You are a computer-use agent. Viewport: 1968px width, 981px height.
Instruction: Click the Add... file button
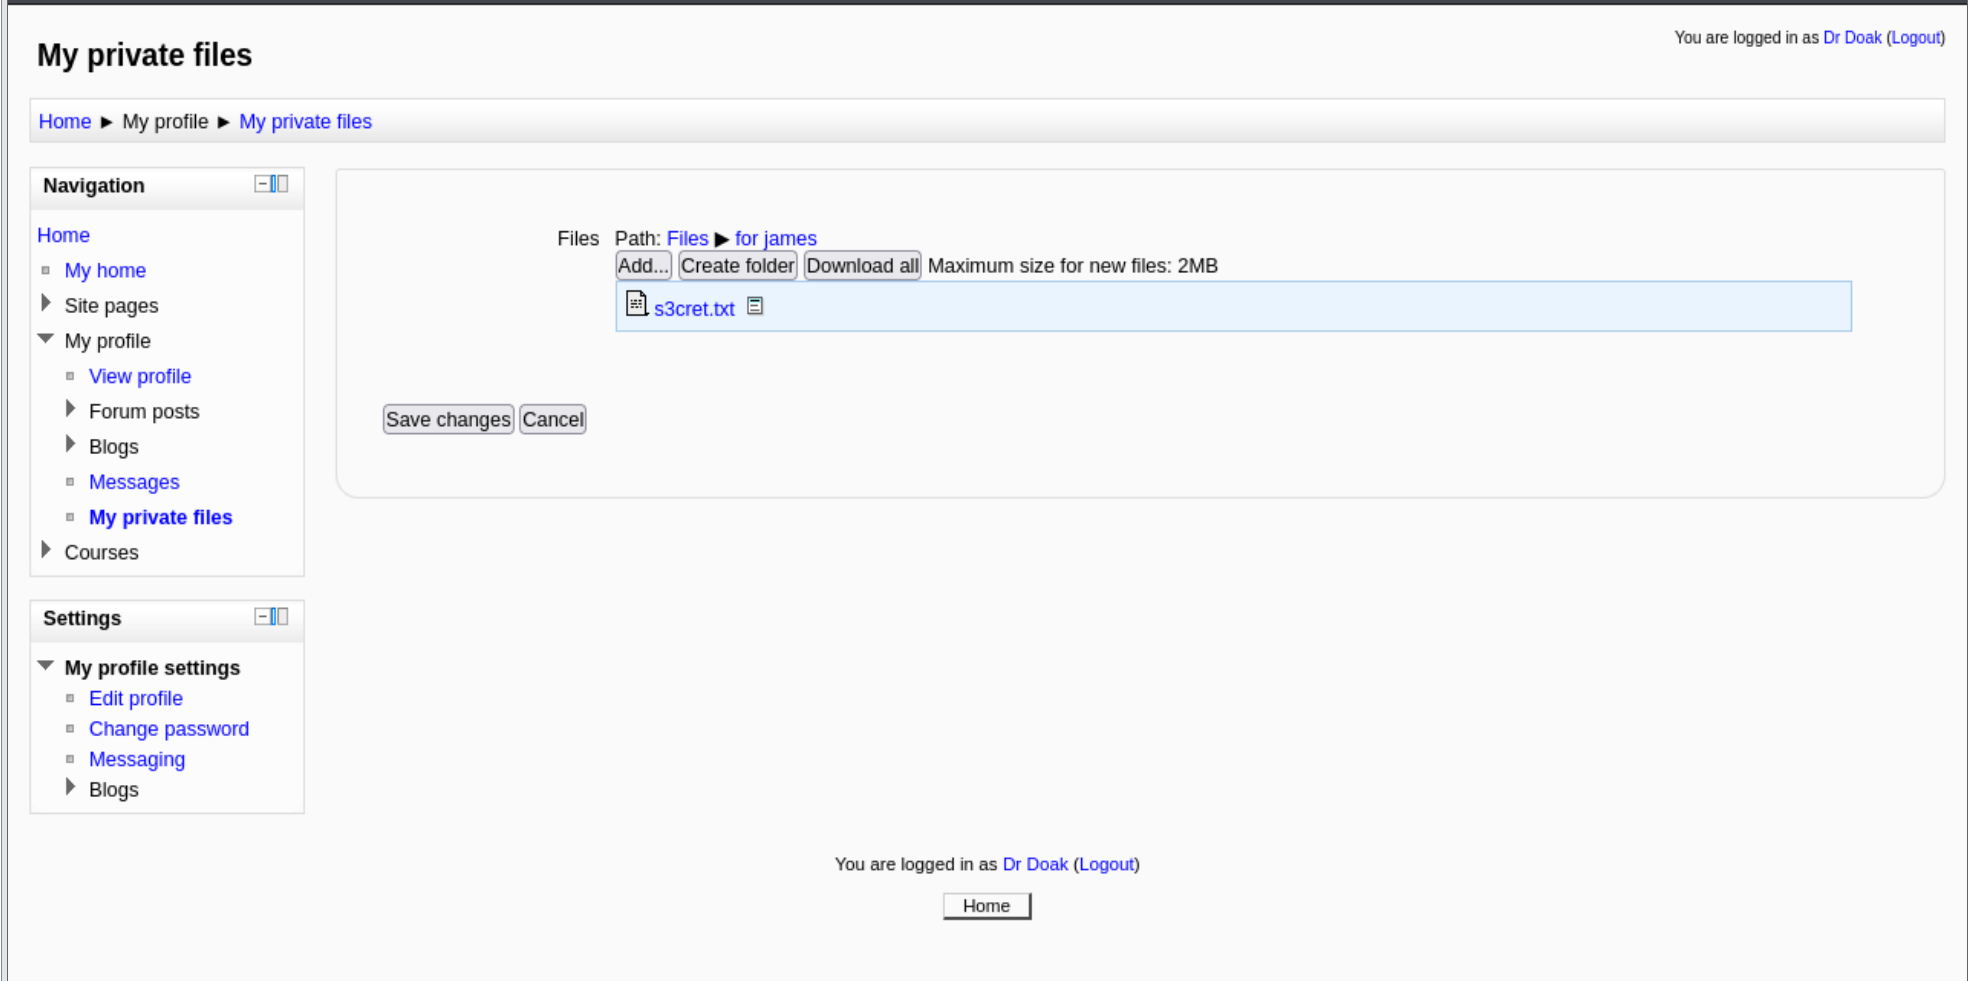[x=643, y=266]
